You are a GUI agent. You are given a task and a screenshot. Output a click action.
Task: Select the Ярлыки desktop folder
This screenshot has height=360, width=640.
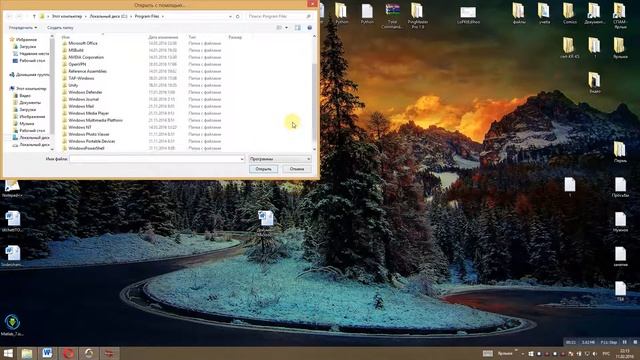coord(620,48)
